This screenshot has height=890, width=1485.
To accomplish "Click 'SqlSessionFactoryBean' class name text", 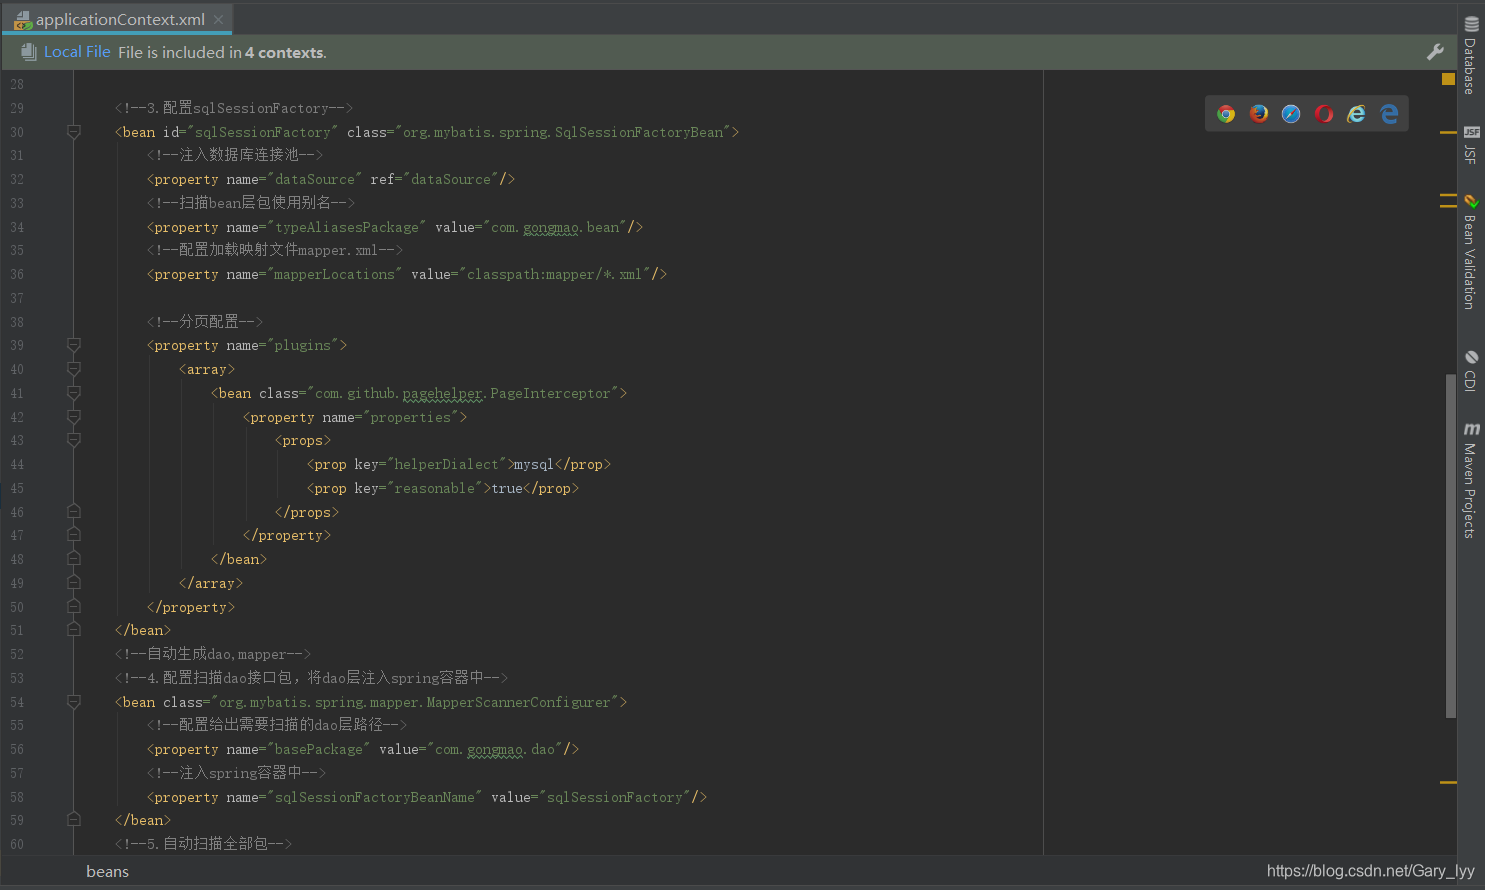I will [x=639, y=132].
